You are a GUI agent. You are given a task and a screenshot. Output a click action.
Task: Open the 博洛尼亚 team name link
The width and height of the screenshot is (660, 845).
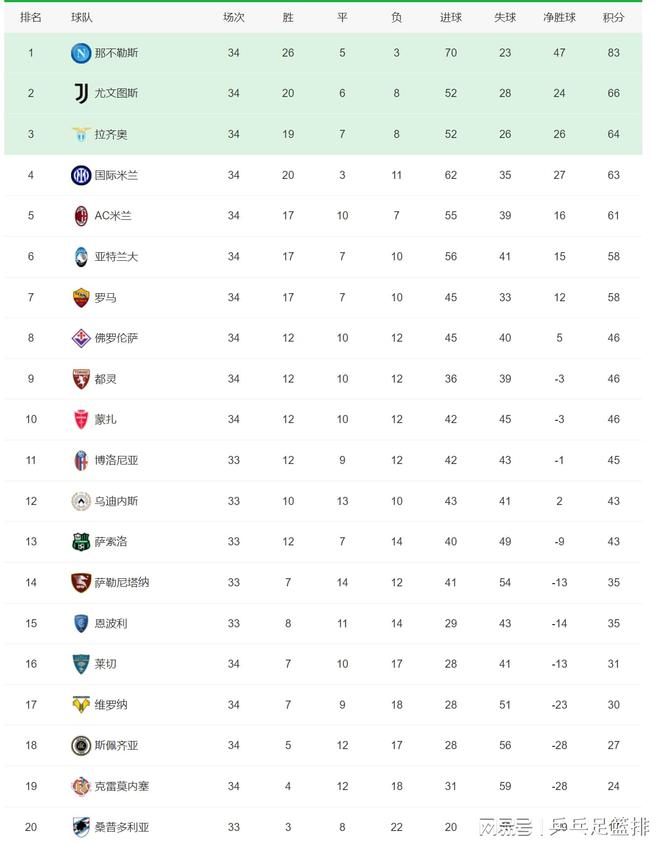pyautogui.click(x=116, y=460)
